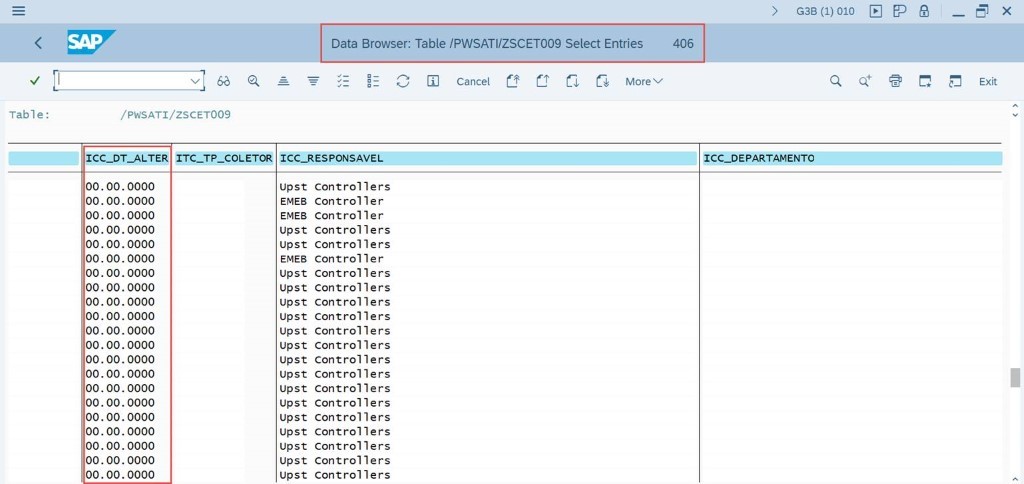The image size is (1024, 484).
Task: Click the glasses Display icon
Action: 224,81
